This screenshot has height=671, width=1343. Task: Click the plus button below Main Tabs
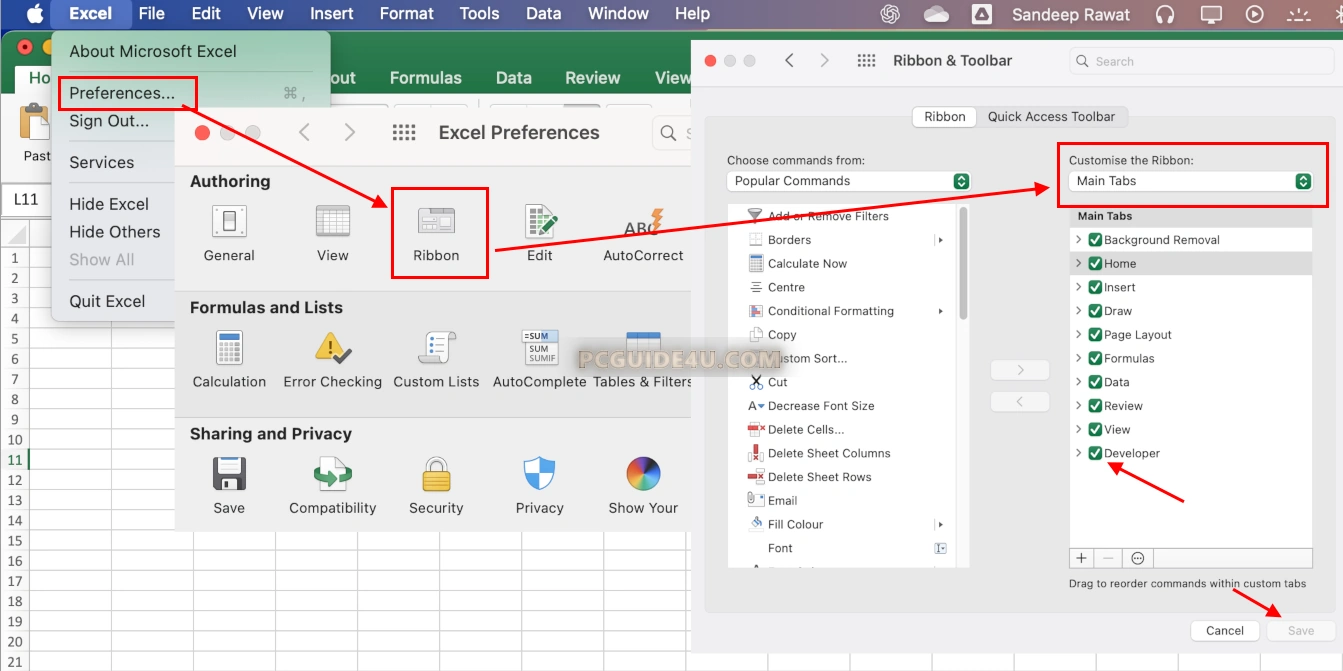(1081, 558)
